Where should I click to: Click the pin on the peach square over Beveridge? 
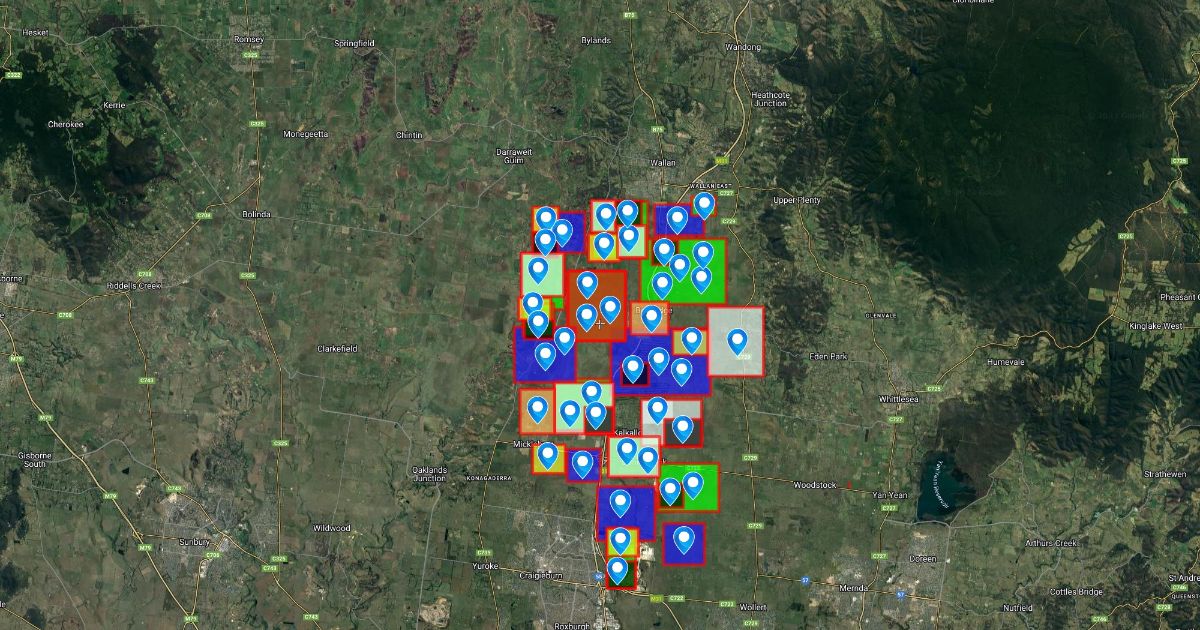coord(651,318)
